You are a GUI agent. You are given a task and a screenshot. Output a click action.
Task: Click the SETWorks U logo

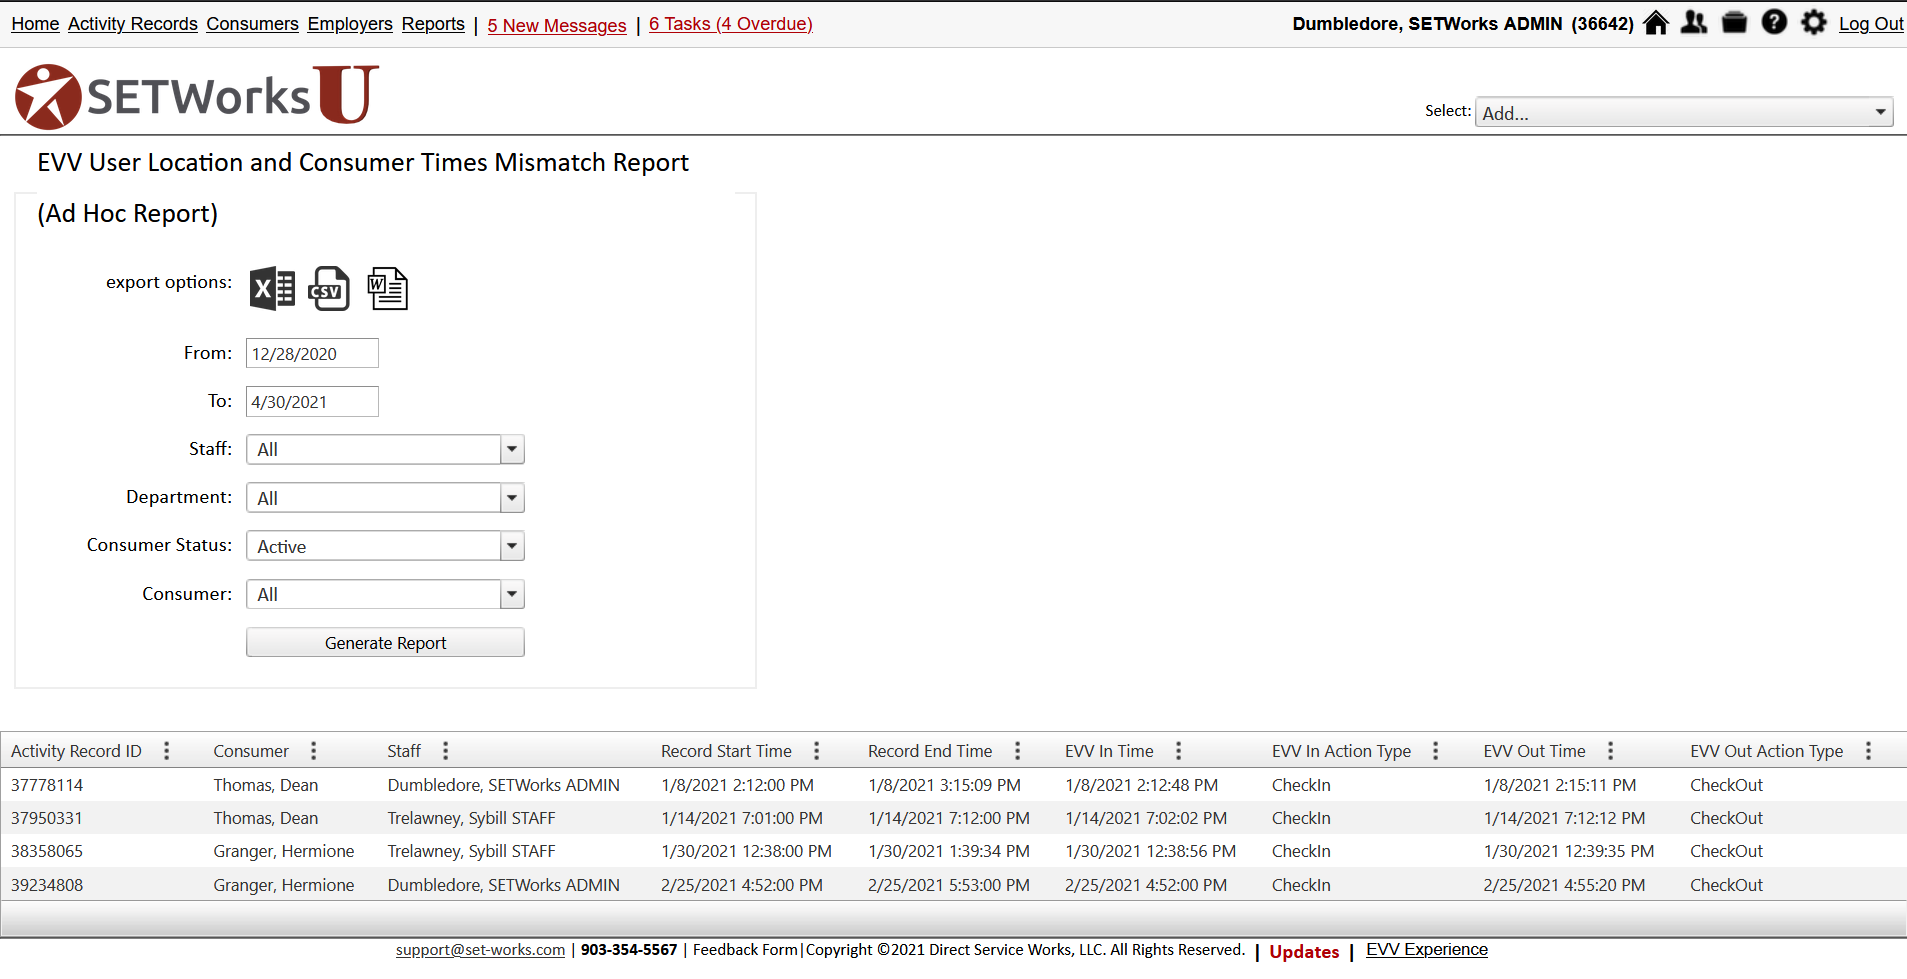point(197,96)
